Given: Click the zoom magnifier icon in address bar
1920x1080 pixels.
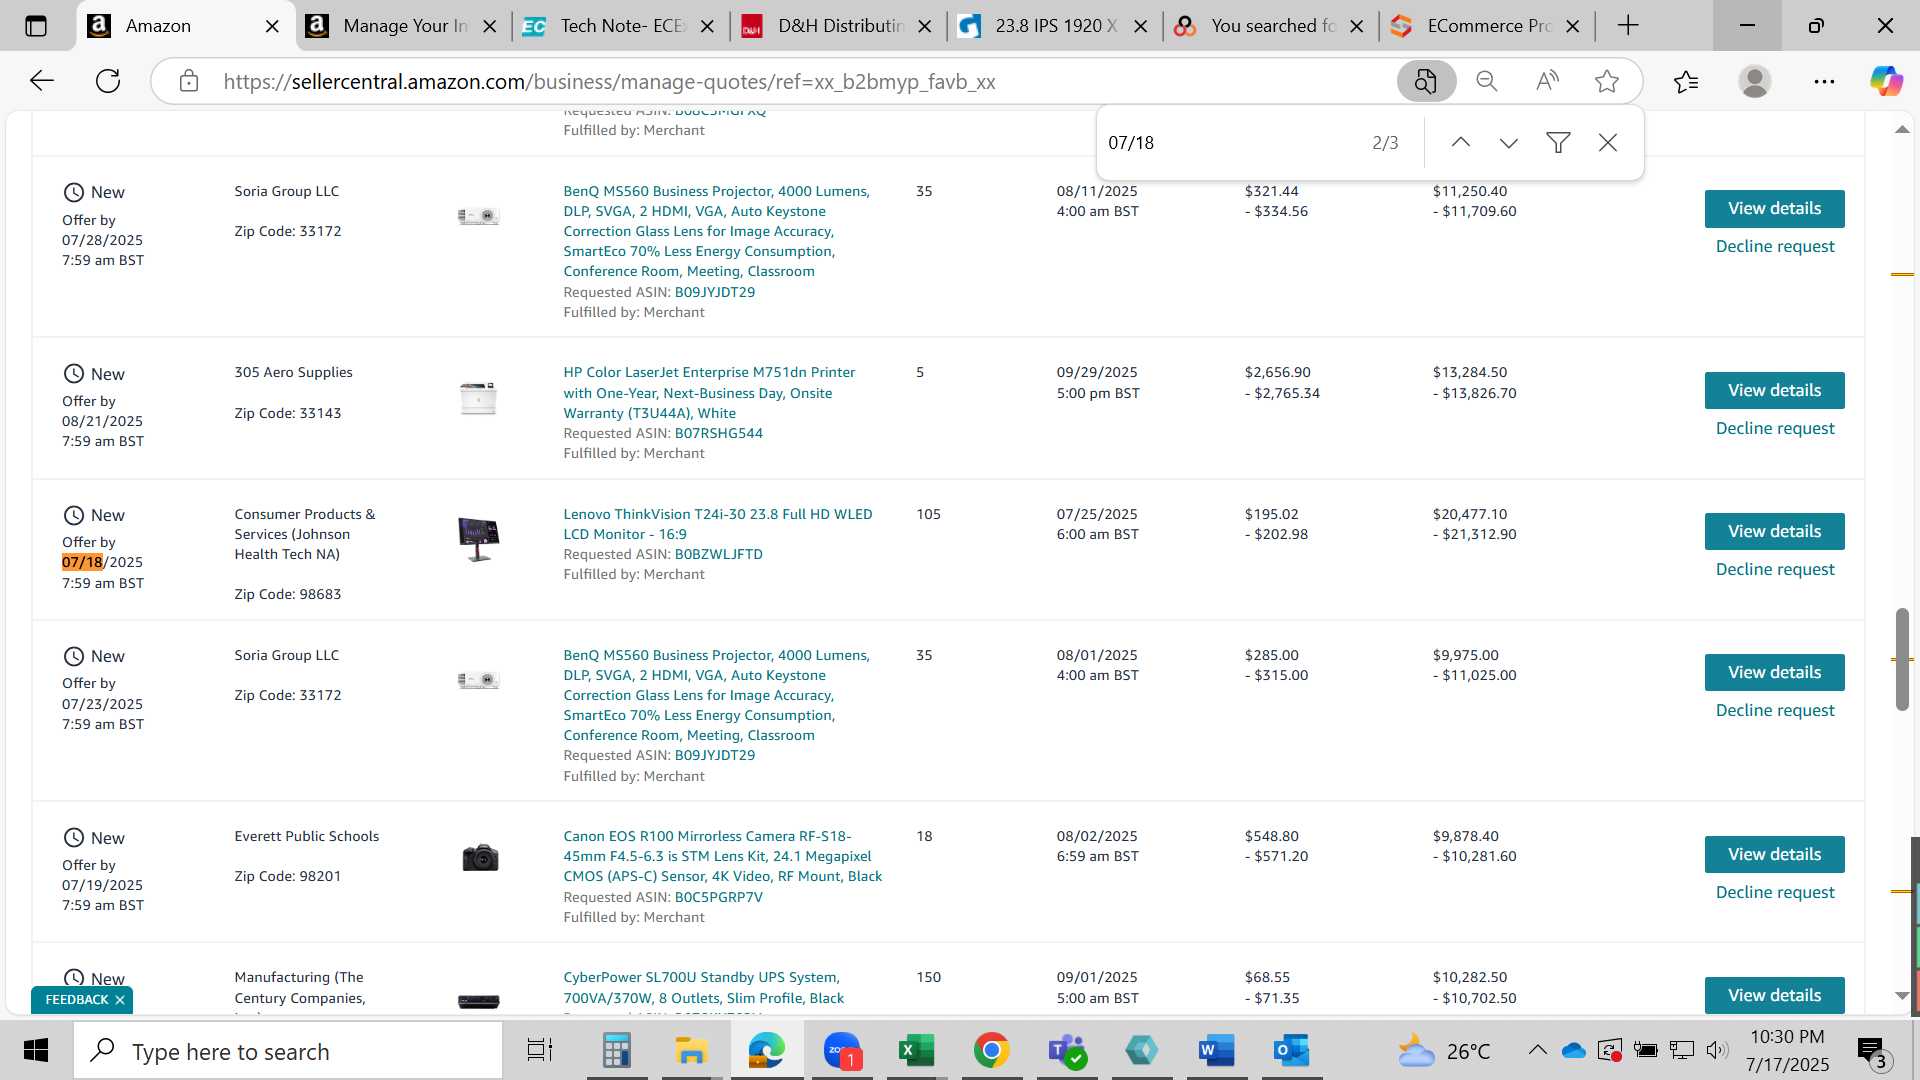Looking at the screenshot, I should click(1487, 81).
